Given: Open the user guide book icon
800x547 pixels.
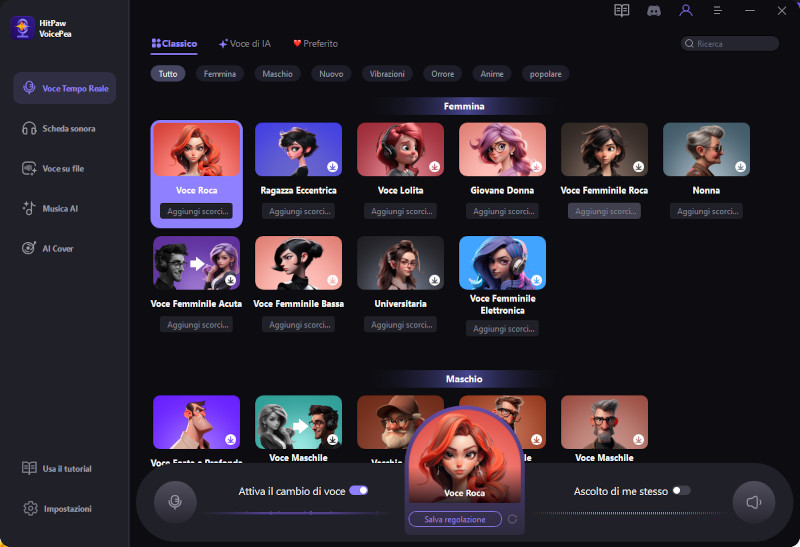Looking at the screenshot, I should point(622,11).
